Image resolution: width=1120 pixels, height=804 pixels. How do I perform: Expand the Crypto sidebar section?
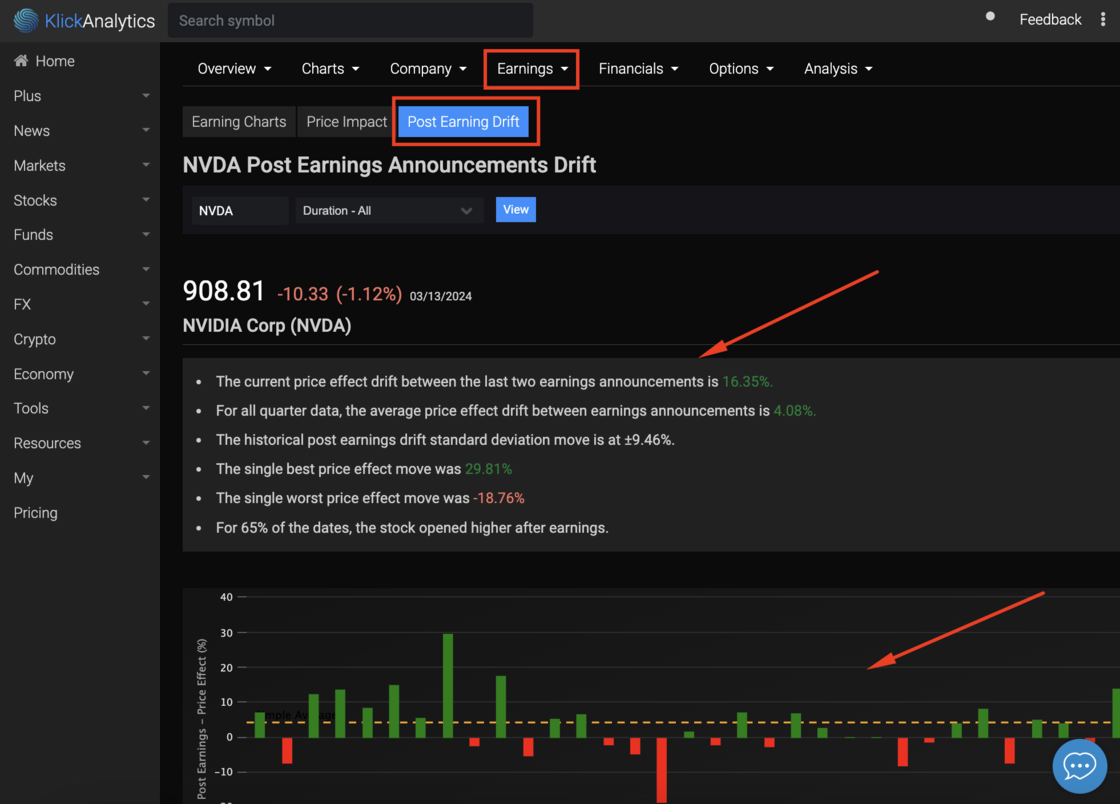80,339
